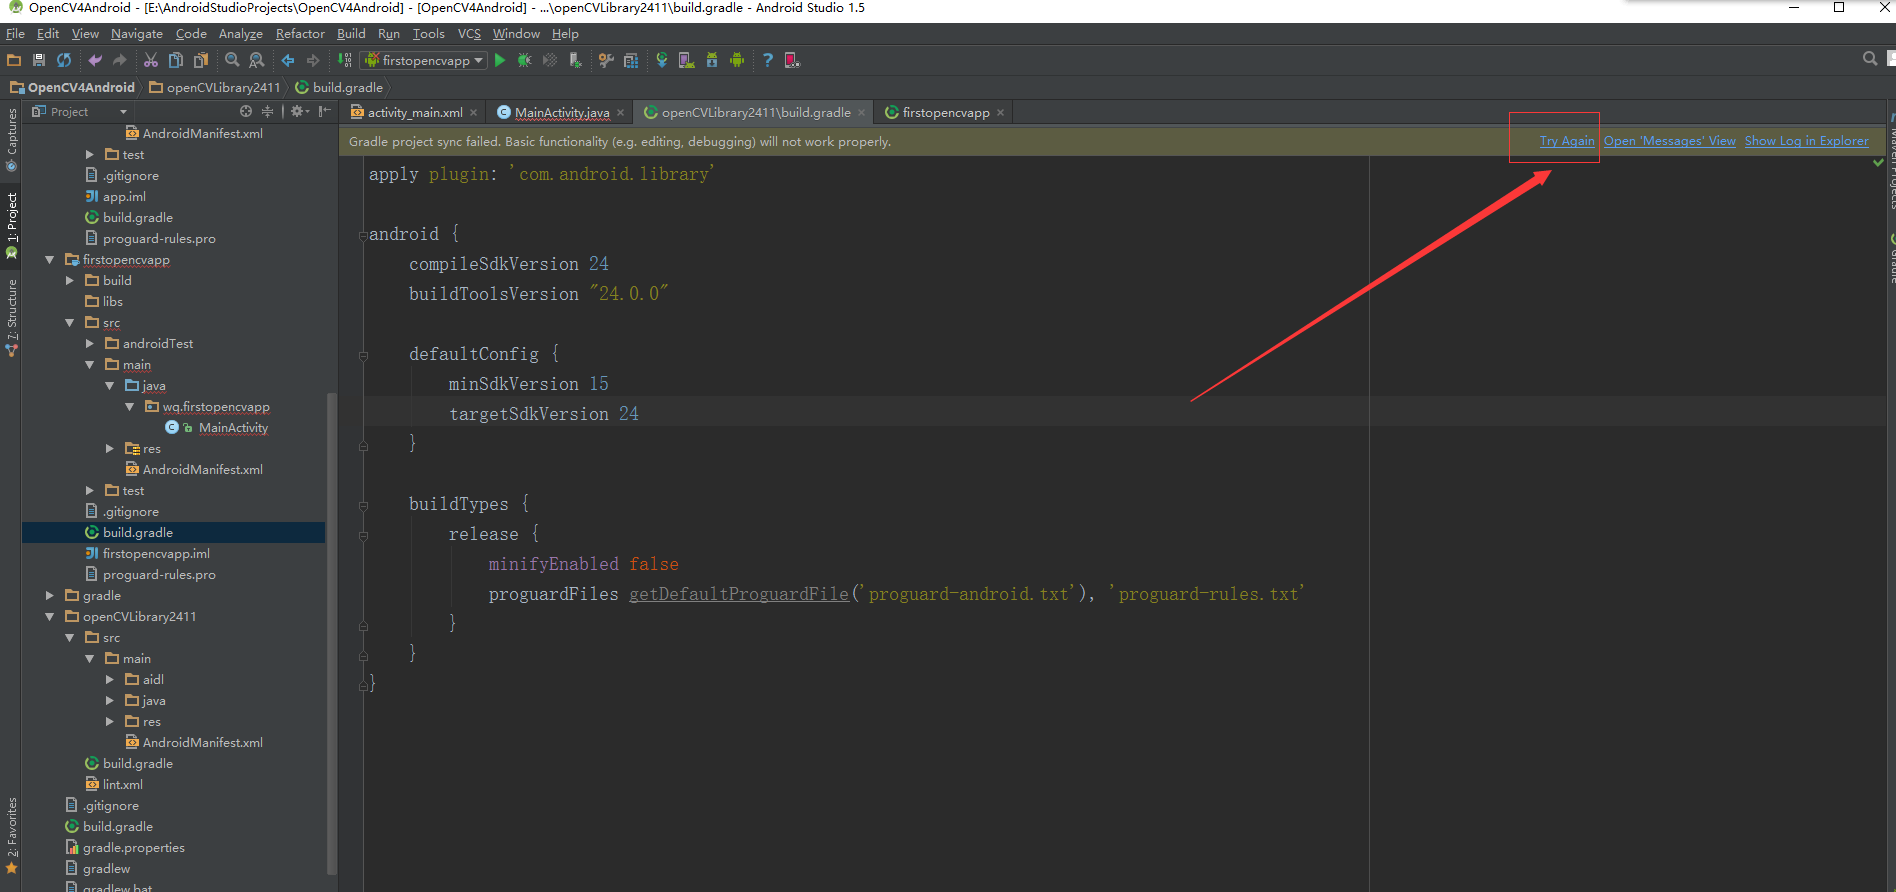Click Sync Project with Gradle Files icon
This screenshot has height=892, width=1896.
(x=662, y=60)
